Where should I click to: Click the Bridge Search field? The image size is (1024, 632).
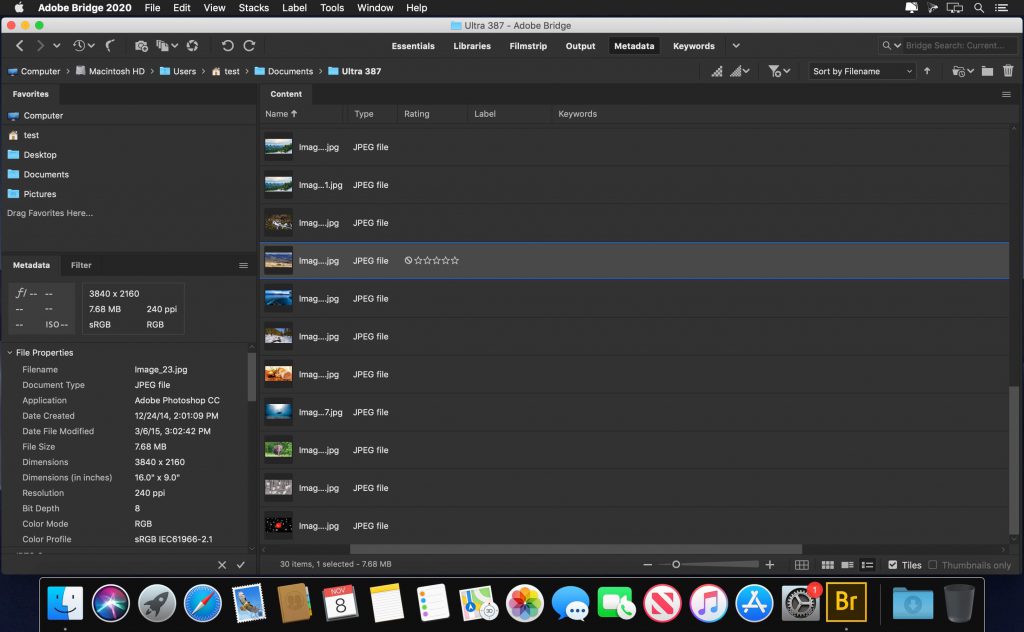(950, 45)
